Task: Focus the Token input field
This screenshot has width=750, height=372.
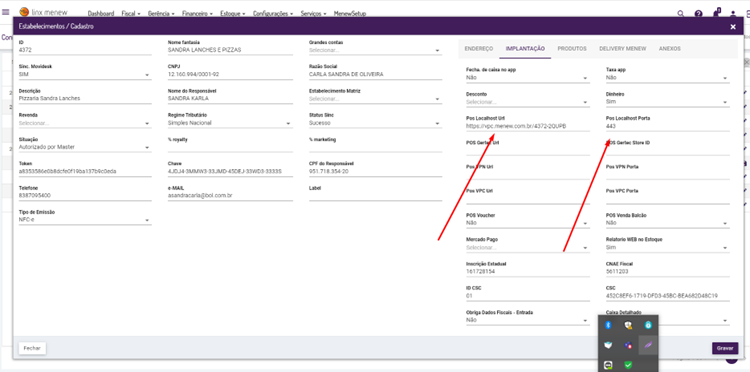Action: (x=85, y=171)
